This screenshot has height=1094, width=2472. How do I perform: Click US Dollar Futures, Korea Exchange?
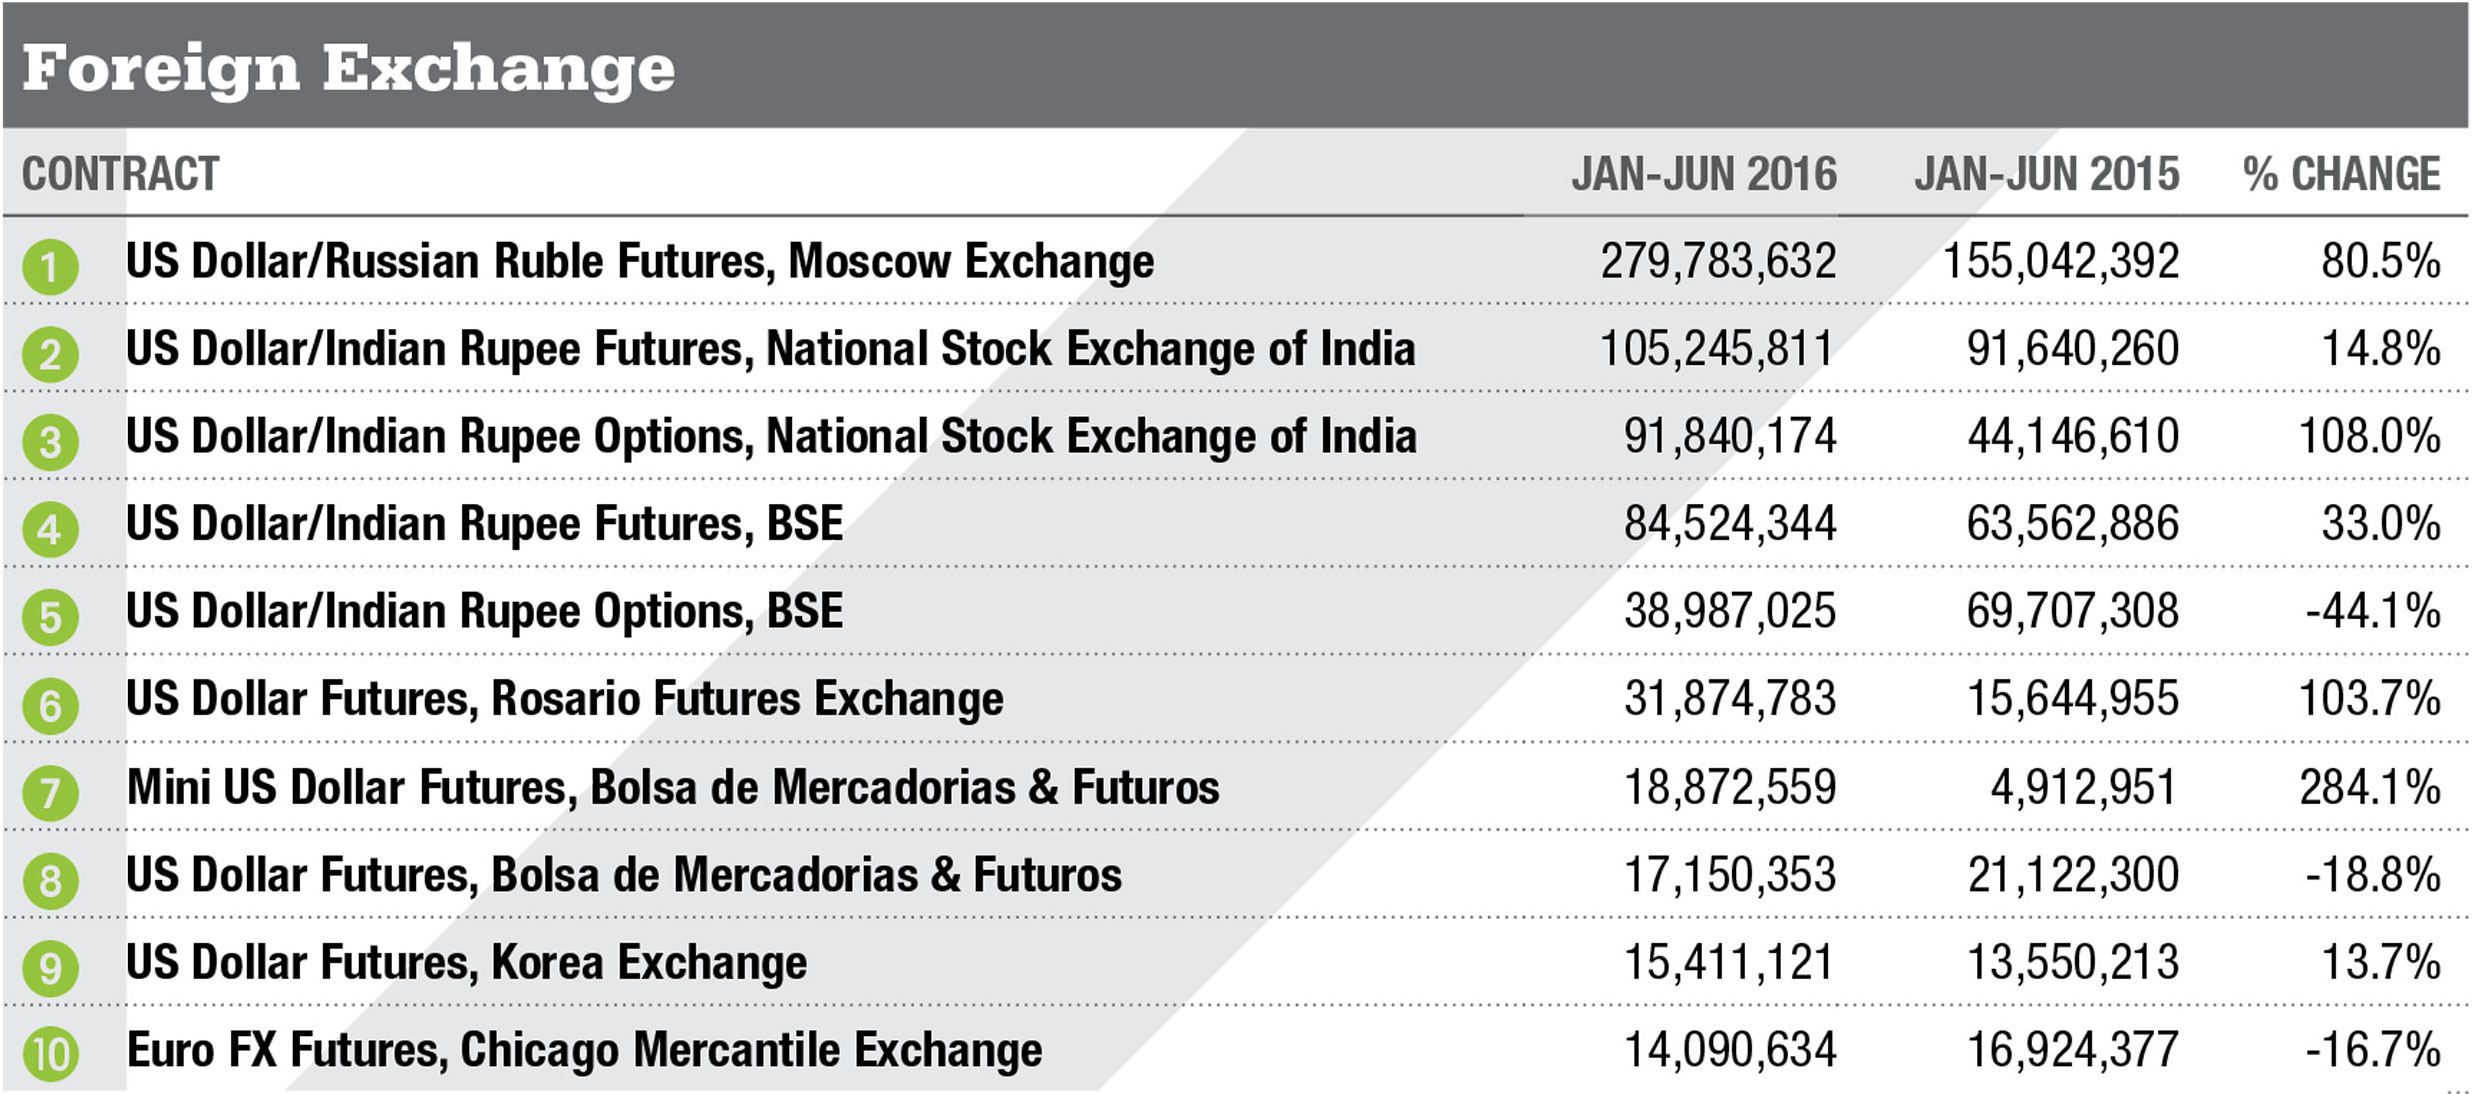(466, 962)
